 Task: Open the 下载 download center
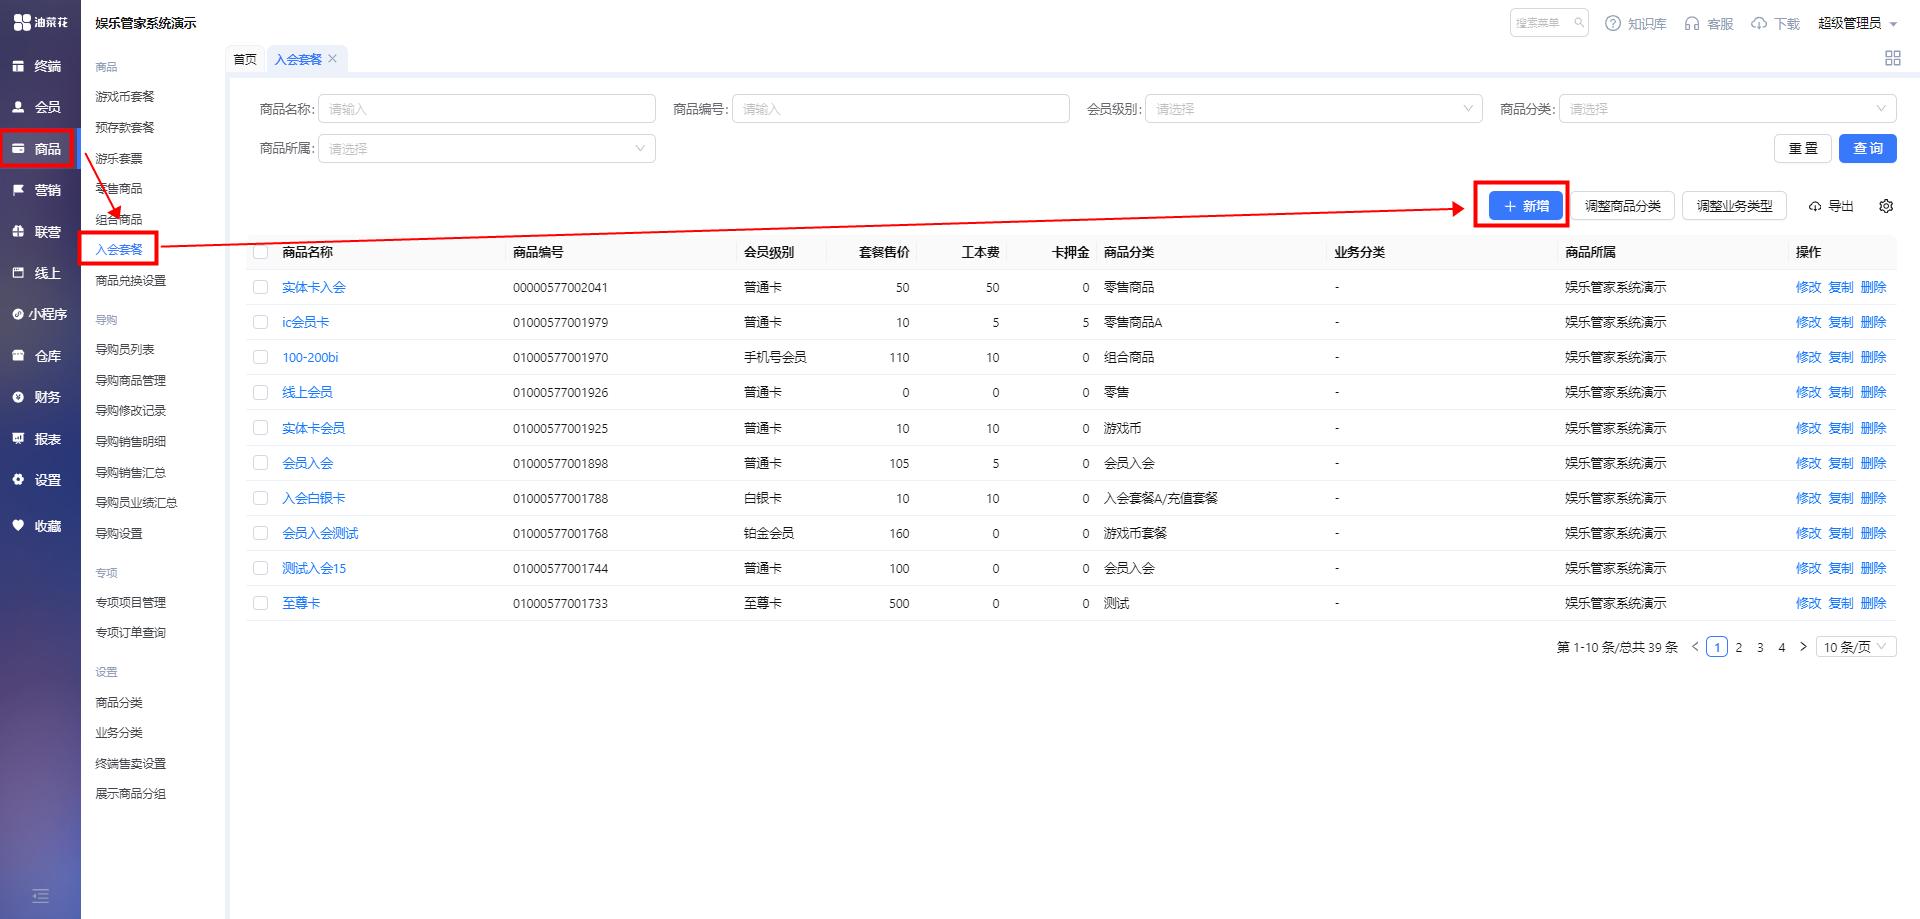pos(1775,24)
